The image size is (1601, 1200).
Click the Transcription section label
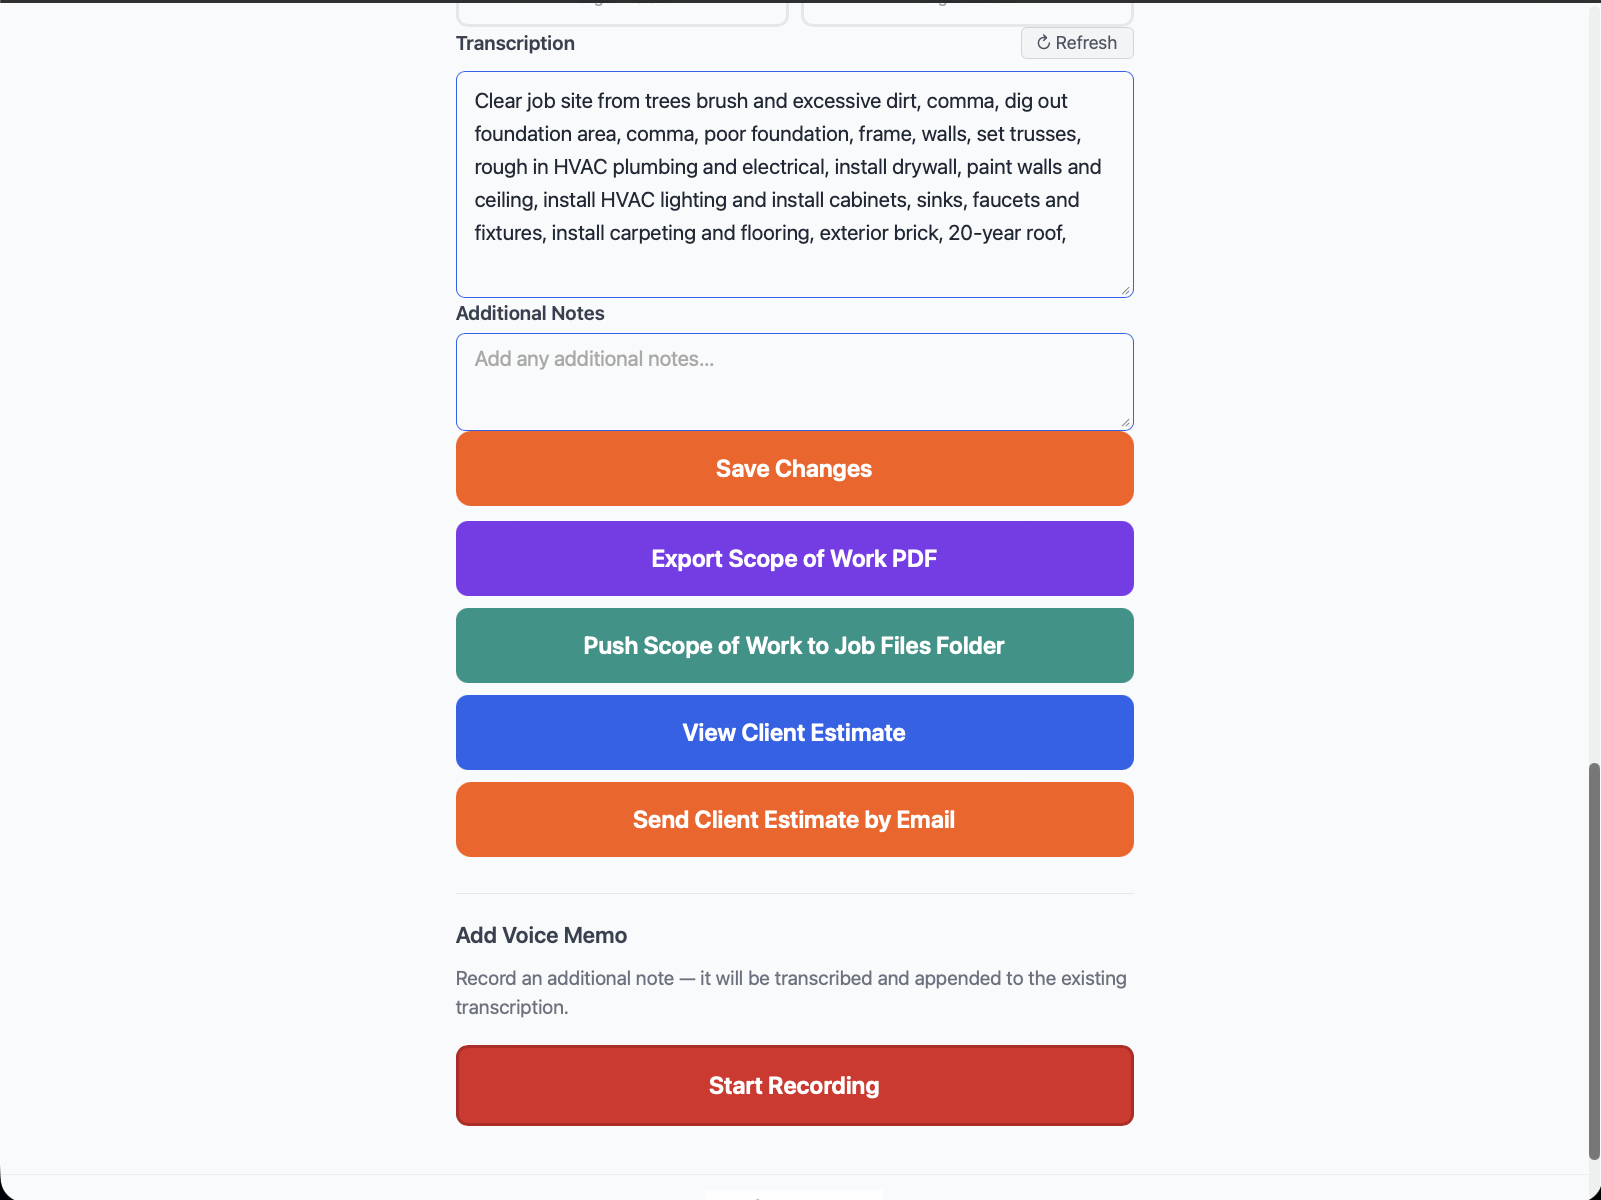(515, 43)
